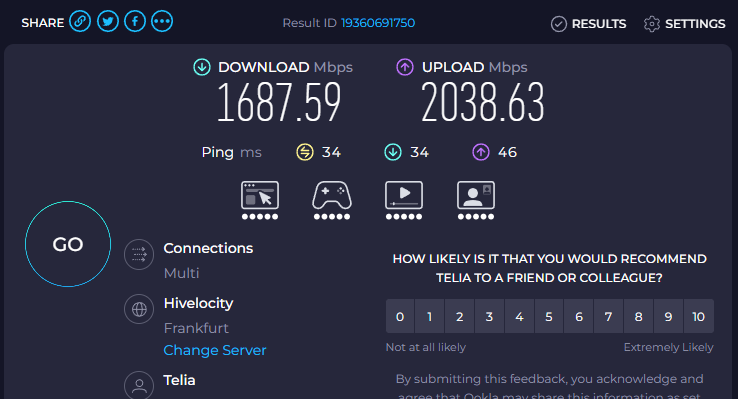Rate recommendation score 9

pos(668,316)
